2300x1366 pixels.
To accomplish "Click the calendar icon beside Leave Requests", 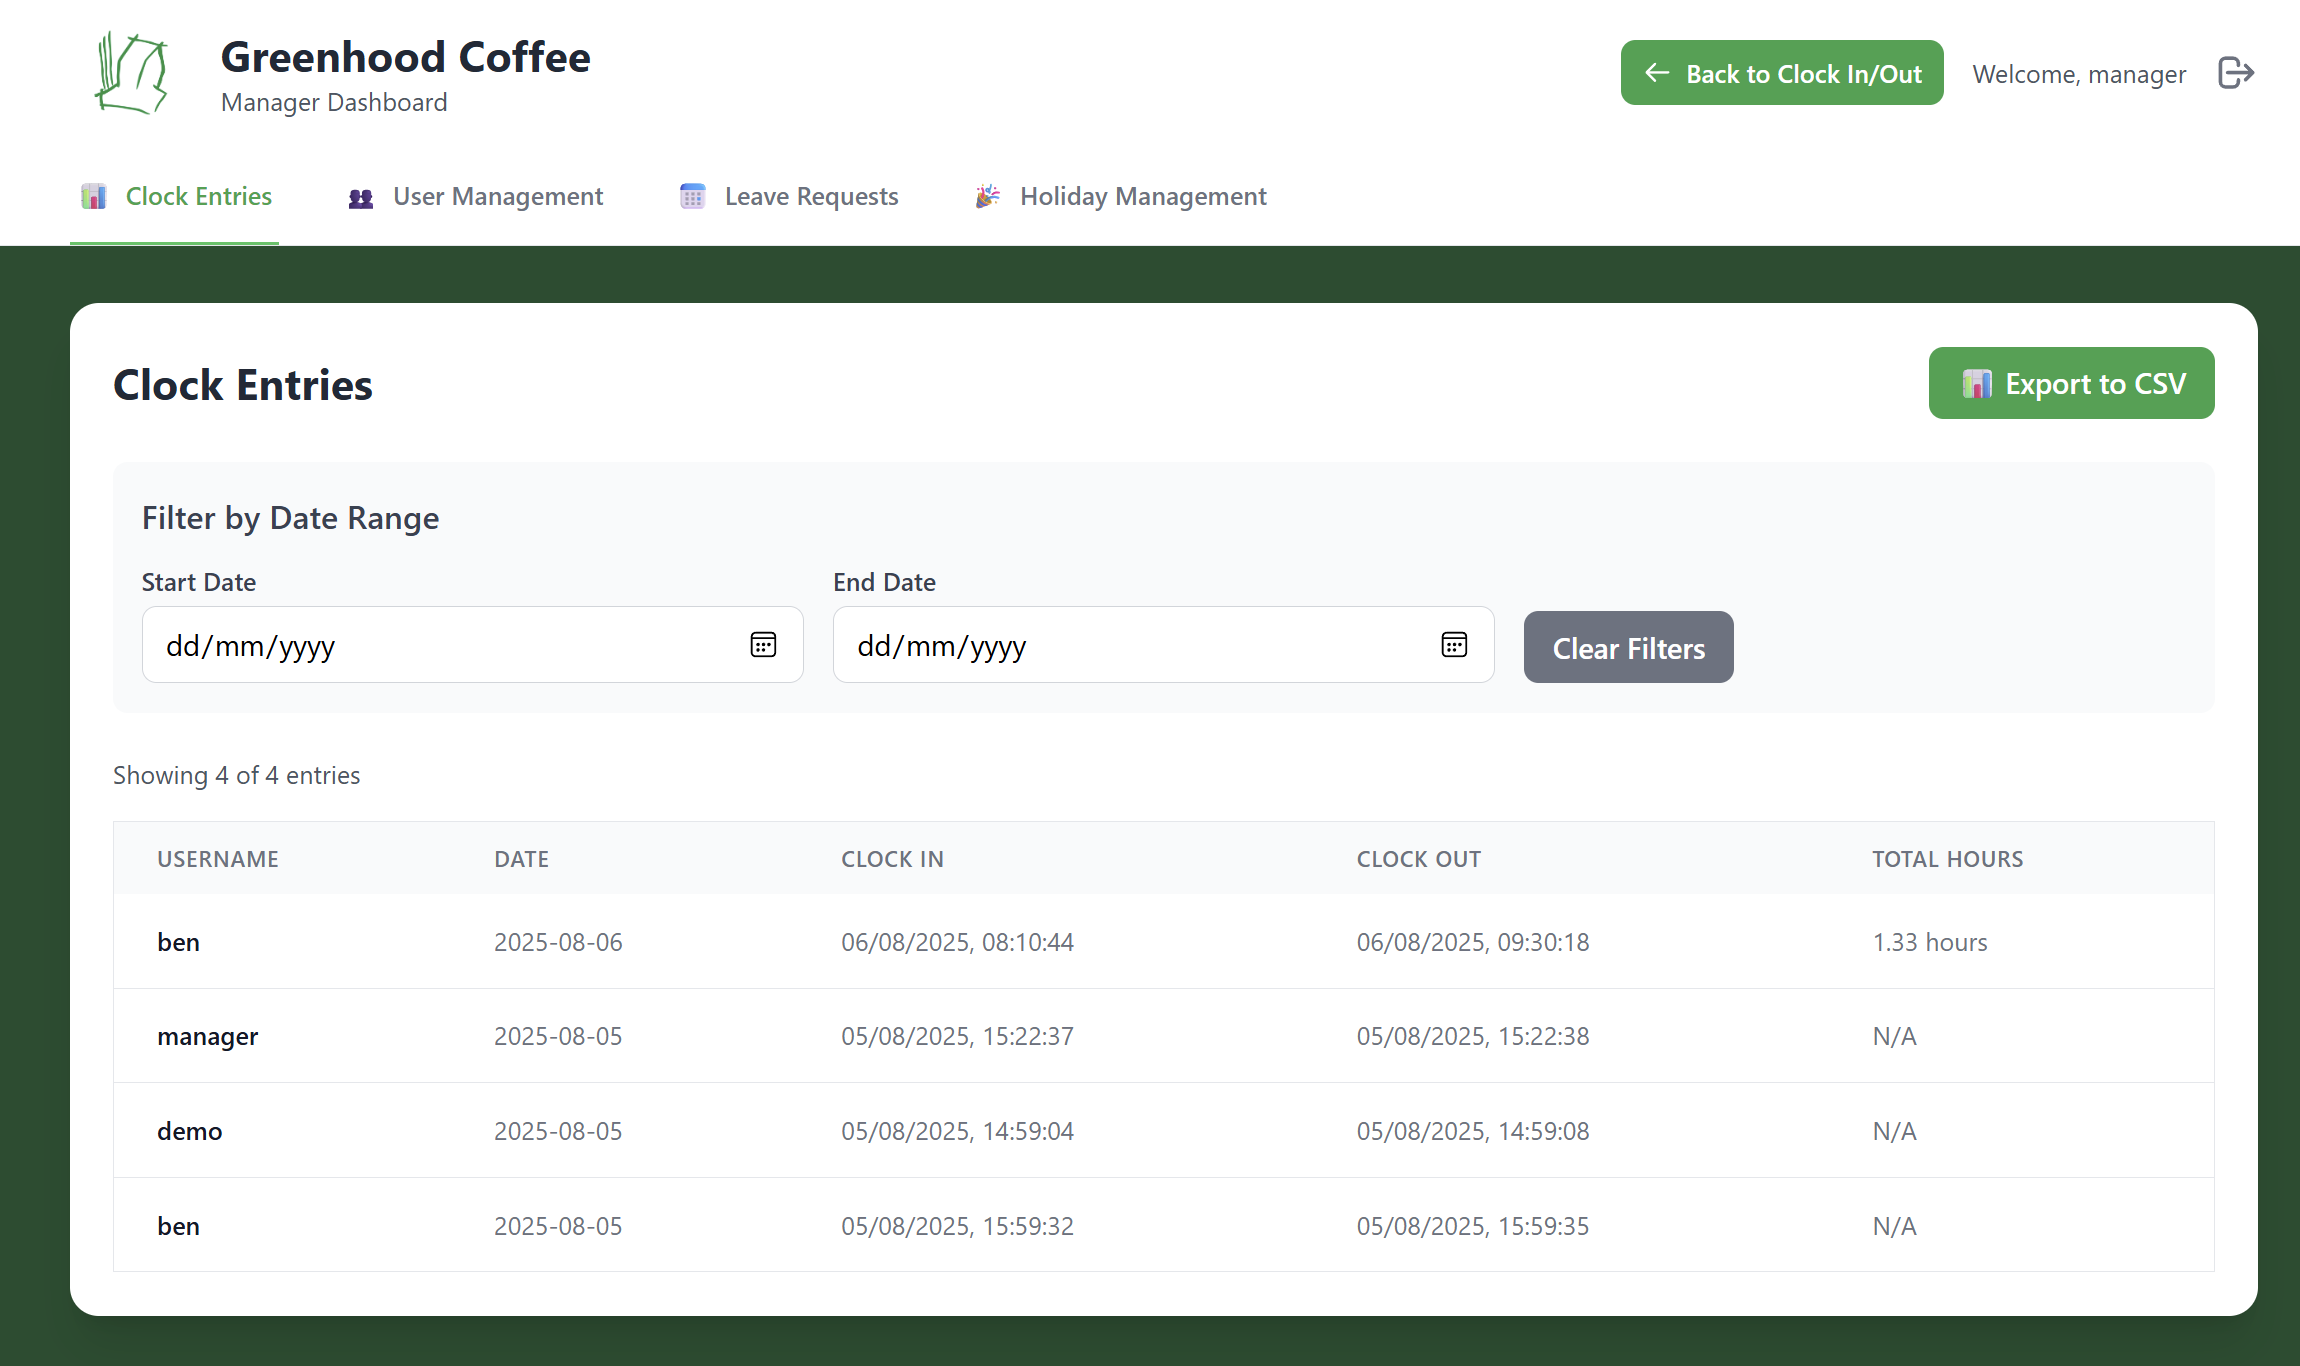I will 691,196.
